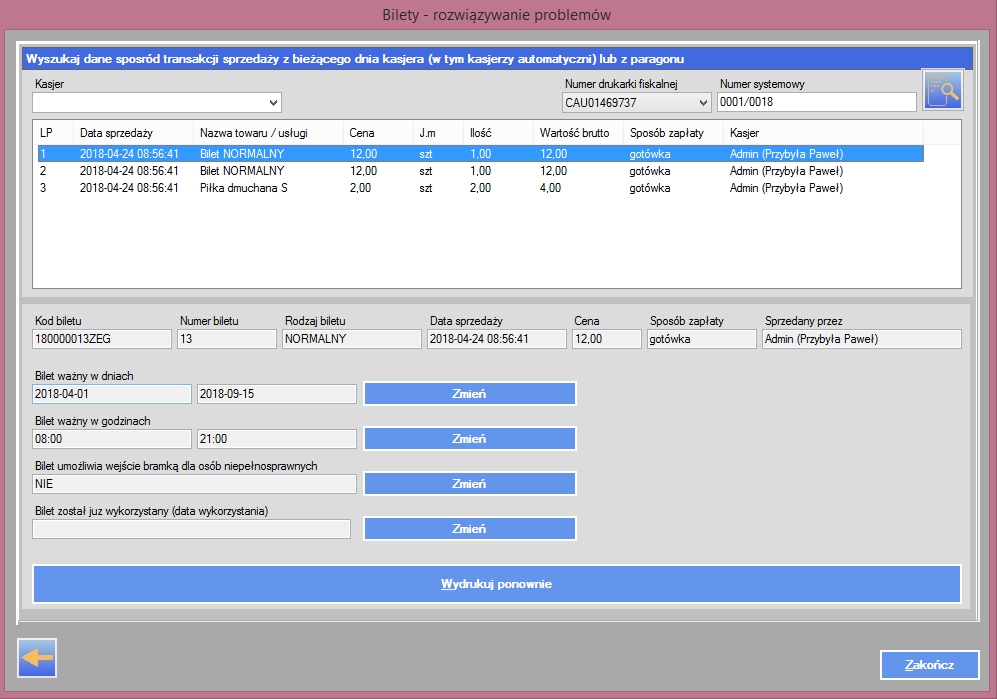
Task: Click the start hour field 08:00
Action: pyautogui.click(x=112, y=439)
